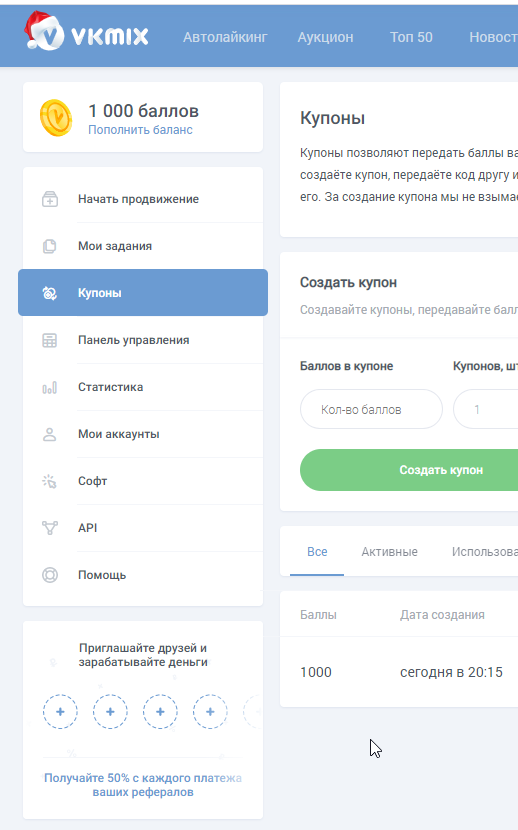Screen dimensions: 518x830
Task: Click the Мои аккаунты person icon
Action: 50,435
